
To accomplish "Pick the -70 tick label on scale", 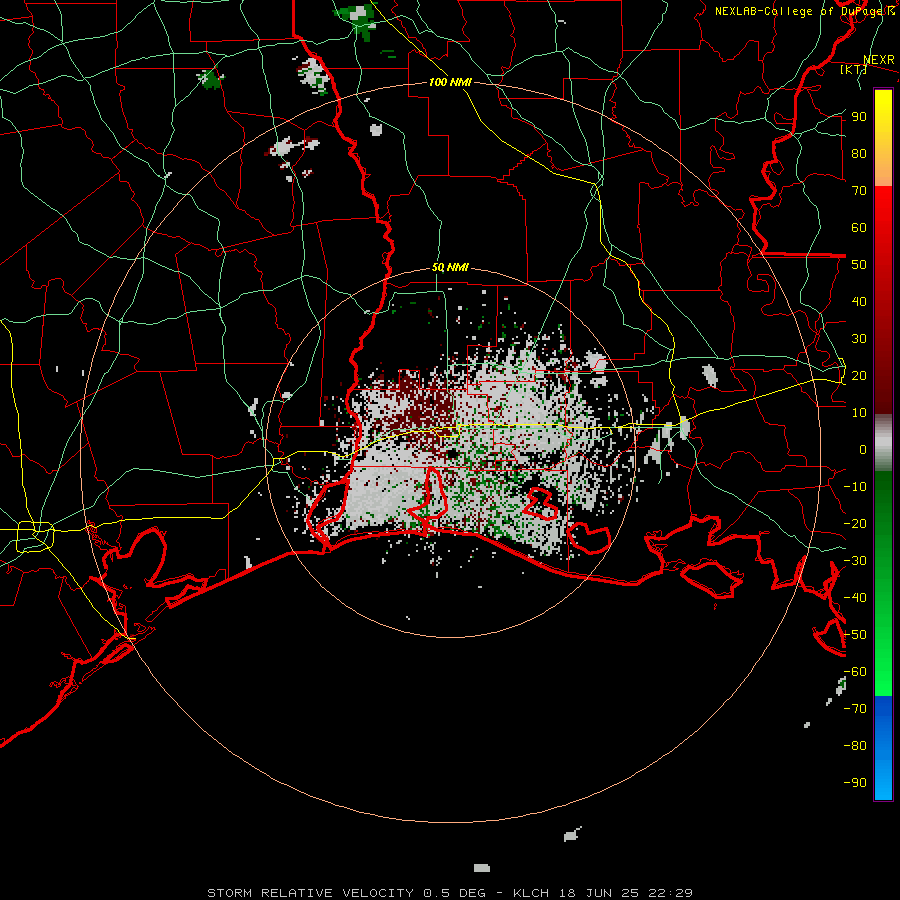I will pos(855,709).
